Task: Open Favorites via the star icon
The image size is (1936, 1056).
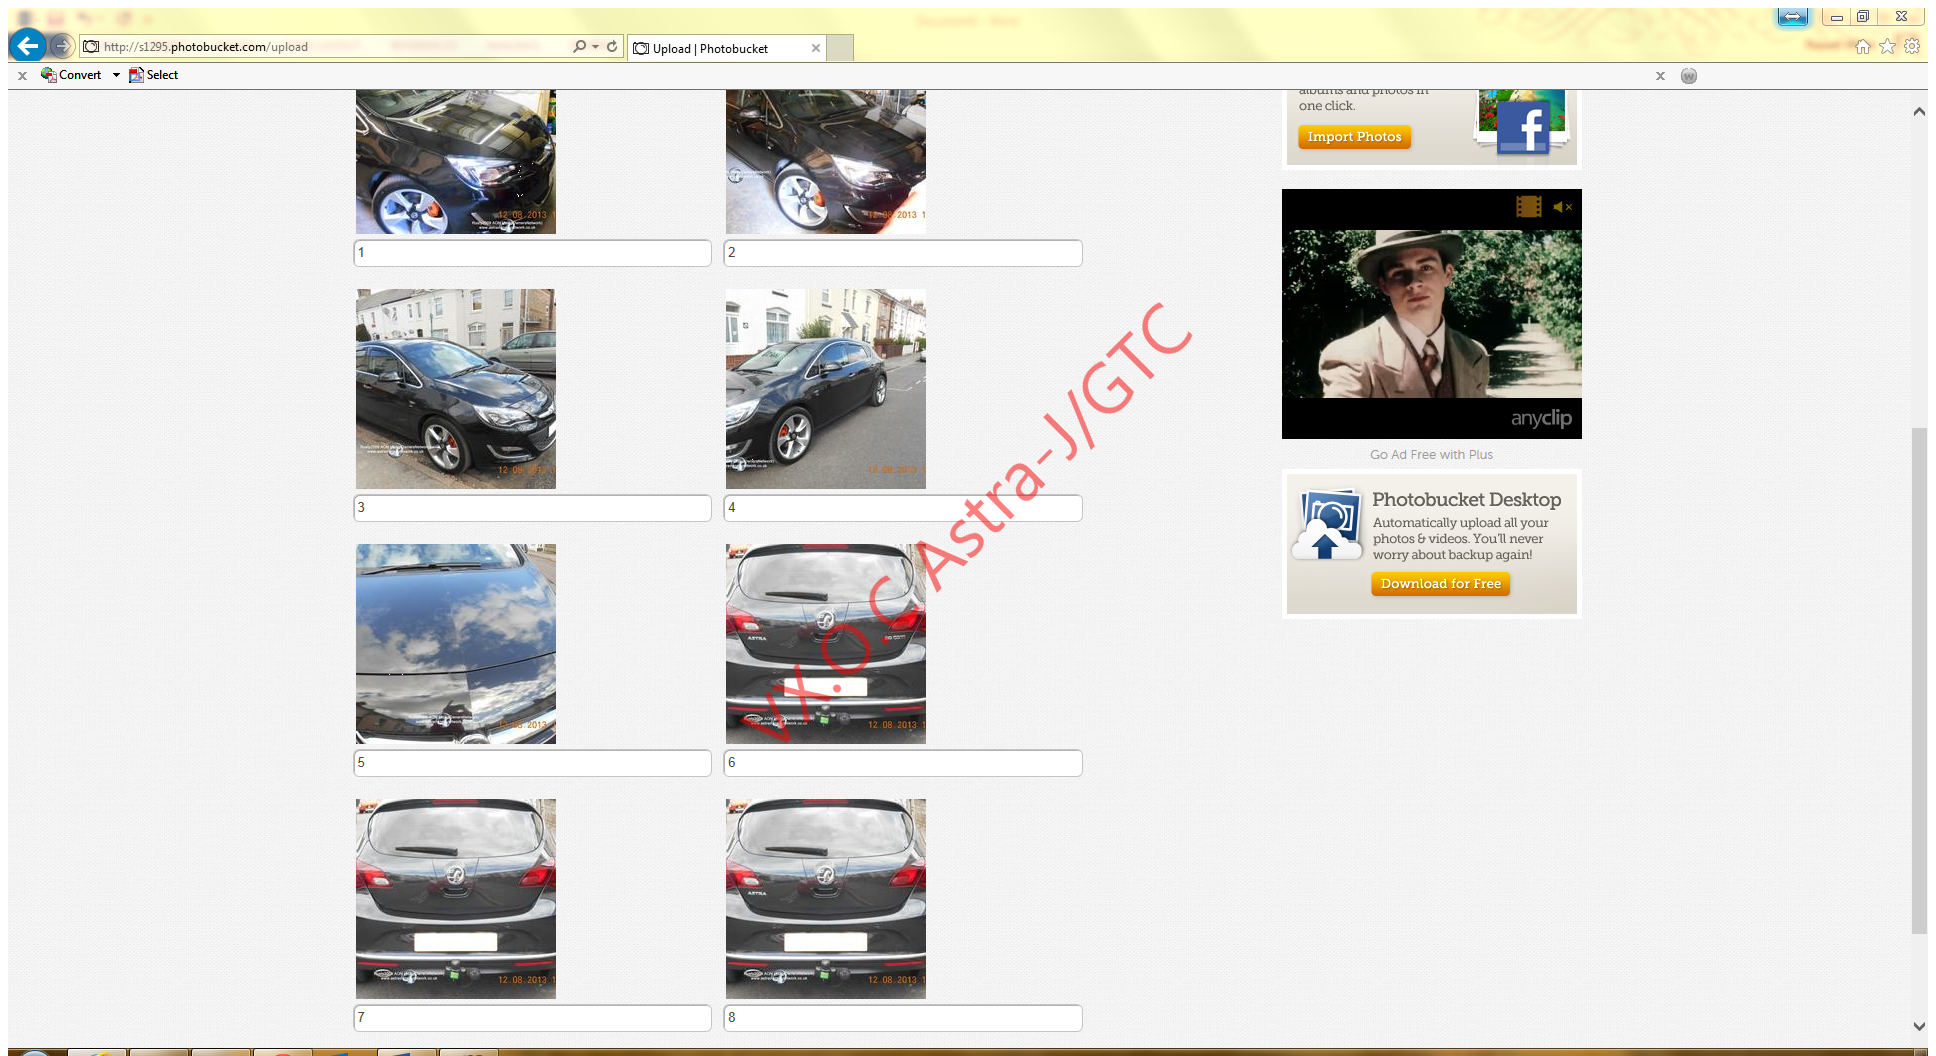Action: pyautogui.click(x=1887, y=46)
